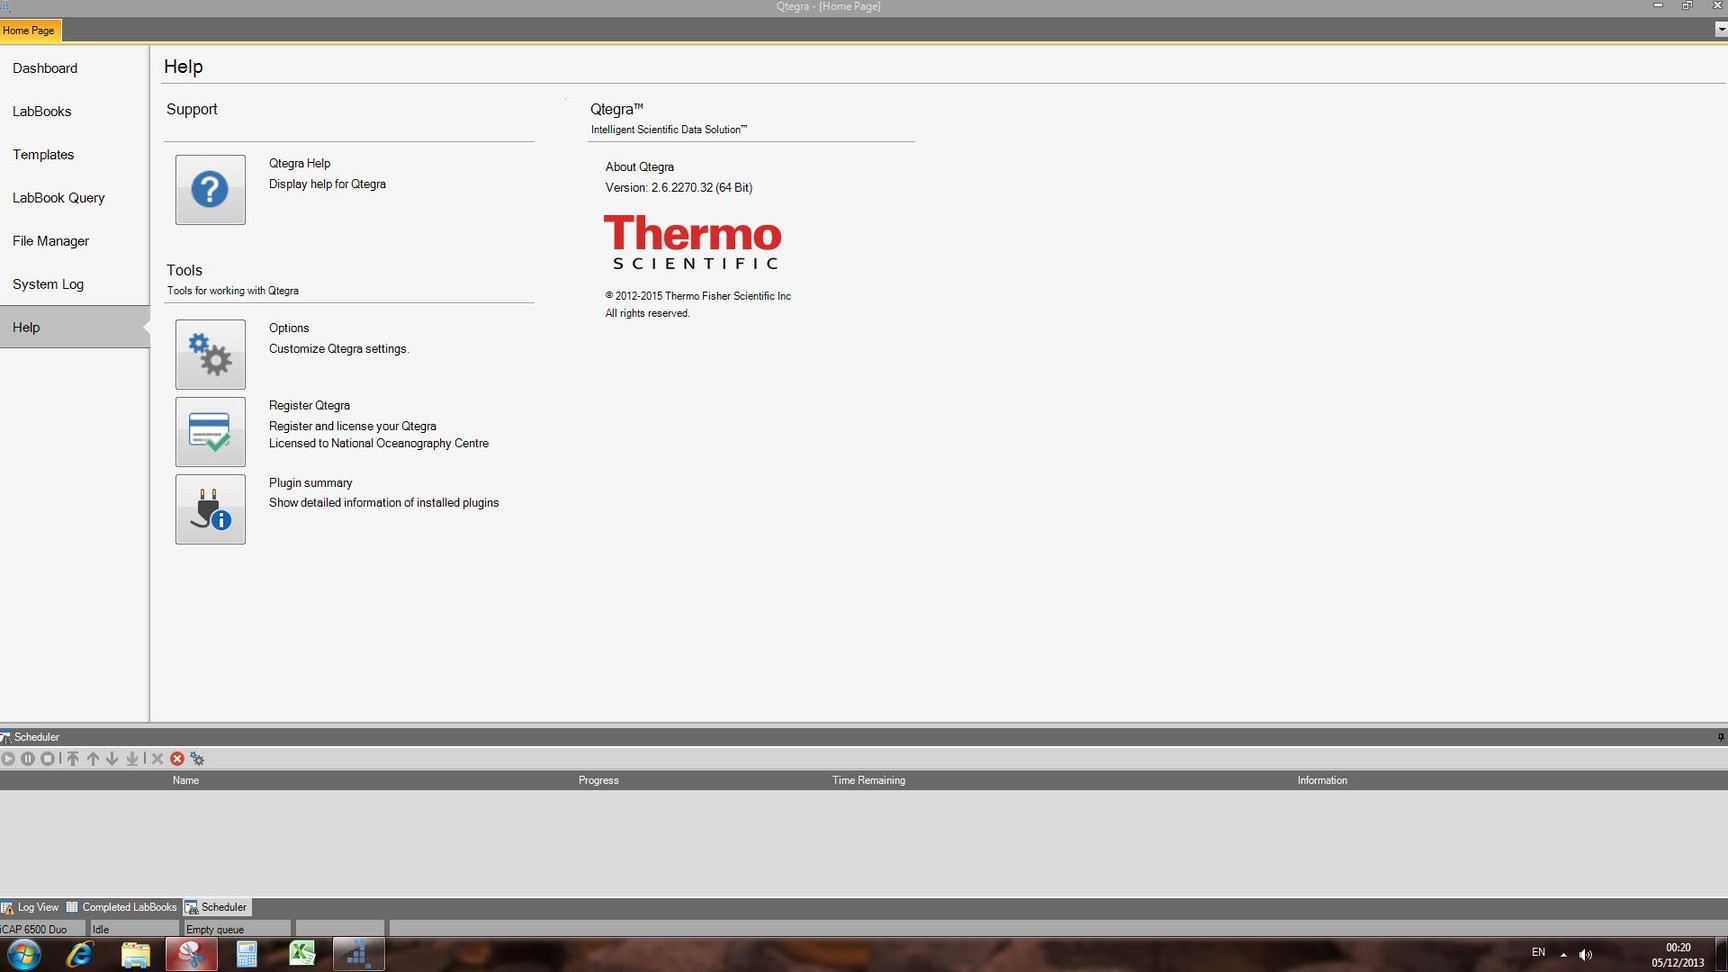Move selected queue item up one

(93, 759)
